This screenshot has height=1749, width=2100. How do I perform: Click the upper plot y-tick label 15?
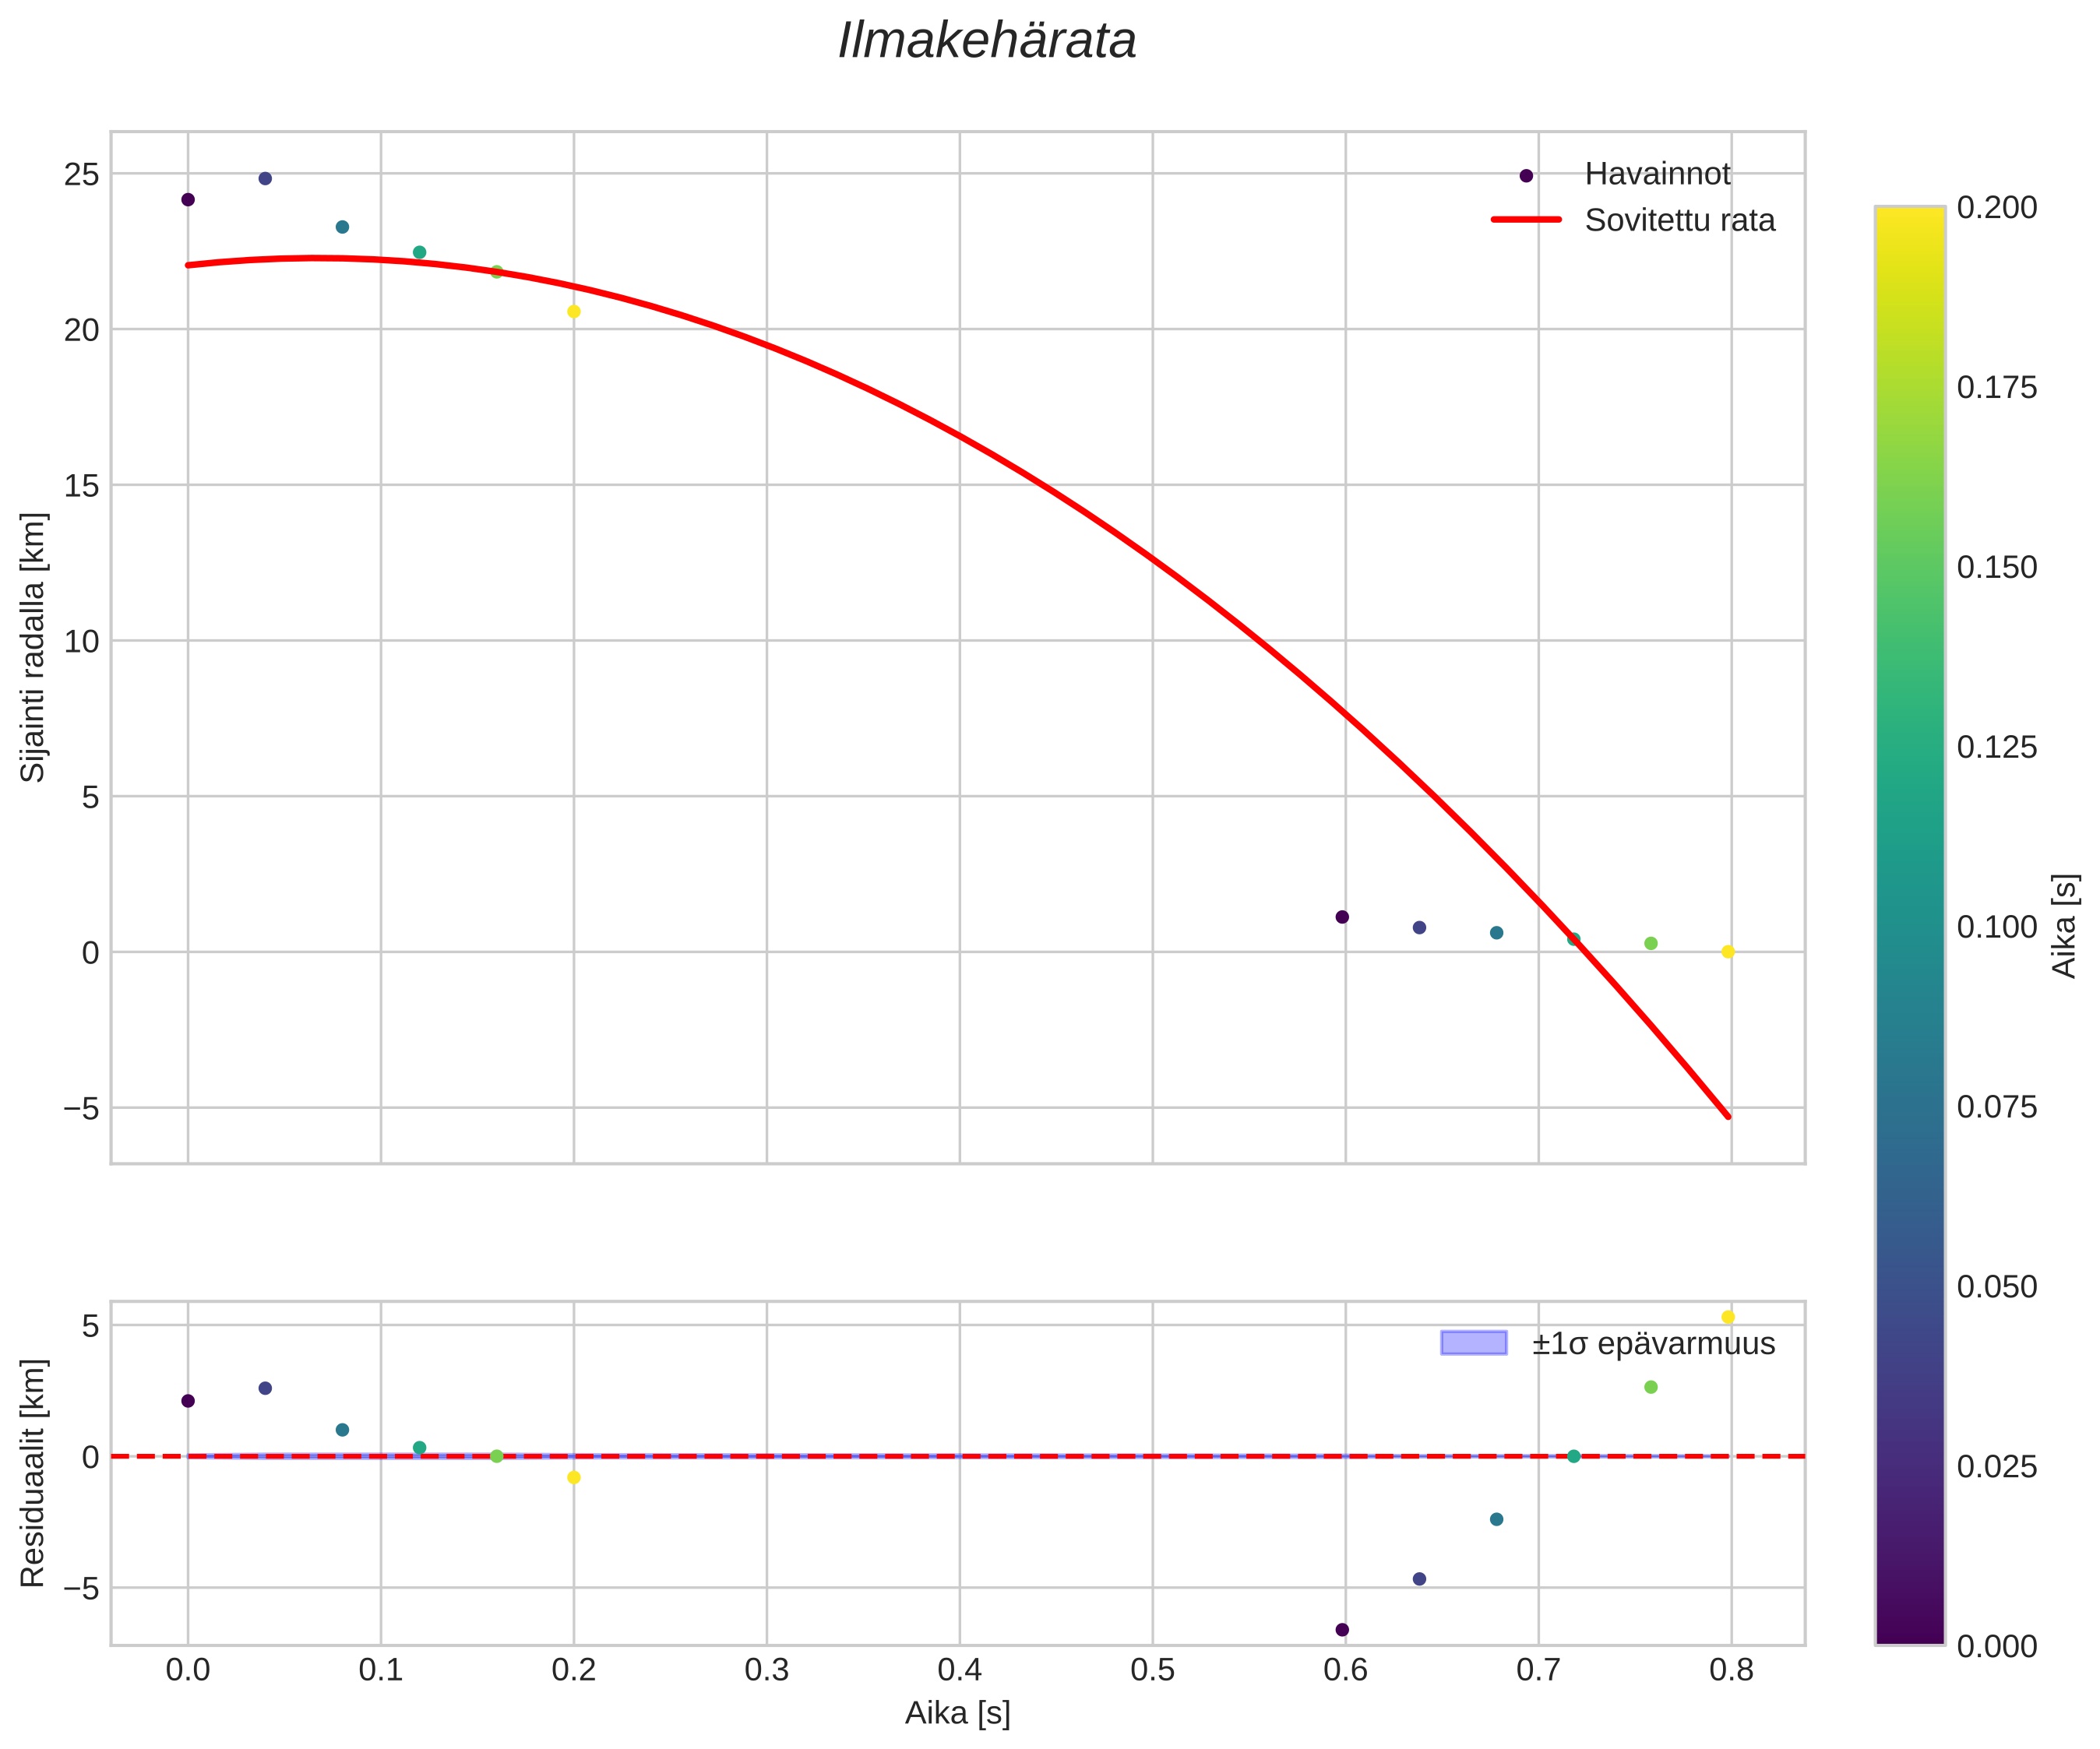[82, 486]
